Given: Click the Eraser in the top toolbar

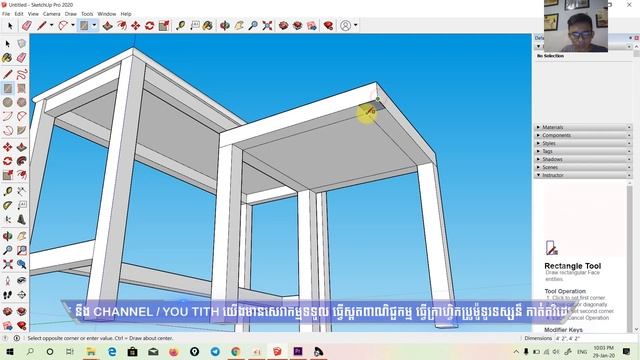Looking at the screenshot, I should tap(27, 26).
